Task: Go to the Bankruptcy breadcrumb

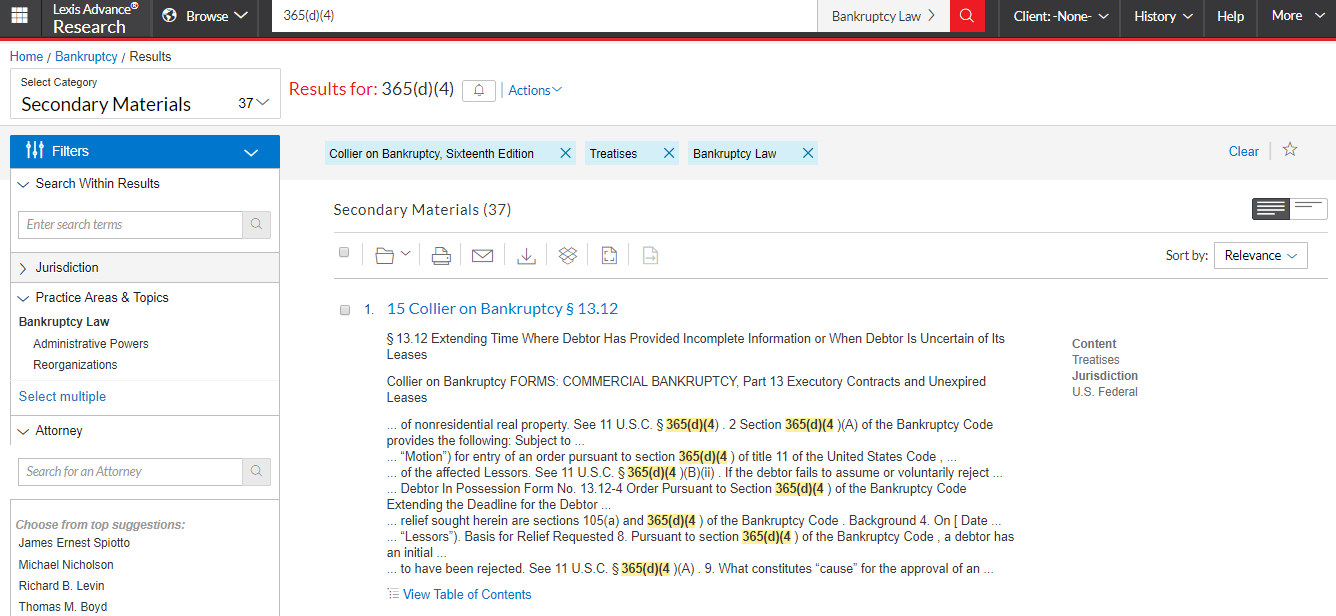Action: [86, 57]
